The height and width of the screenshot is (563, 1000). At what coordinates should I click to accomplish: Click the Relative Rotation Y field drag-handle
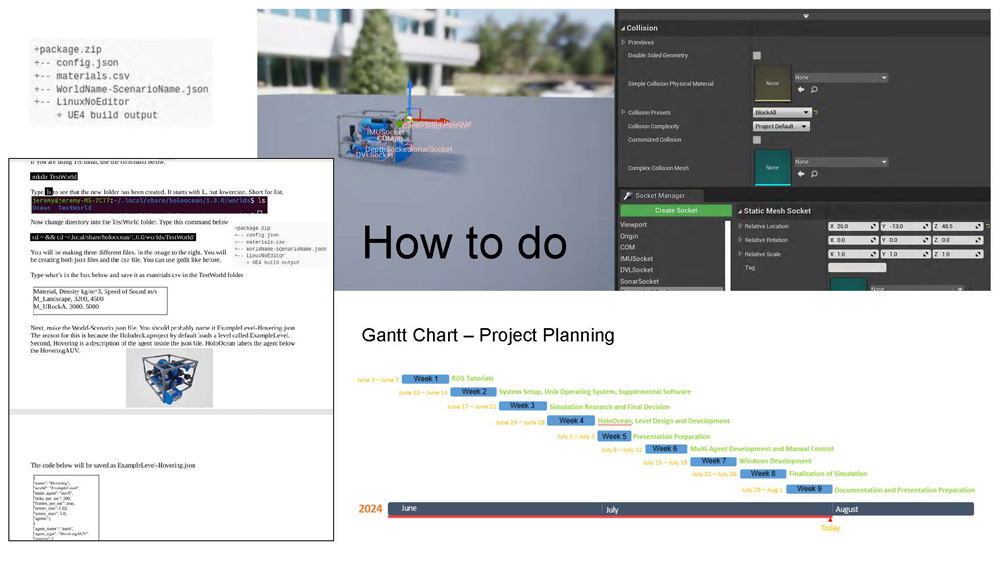tap(925, 240)
